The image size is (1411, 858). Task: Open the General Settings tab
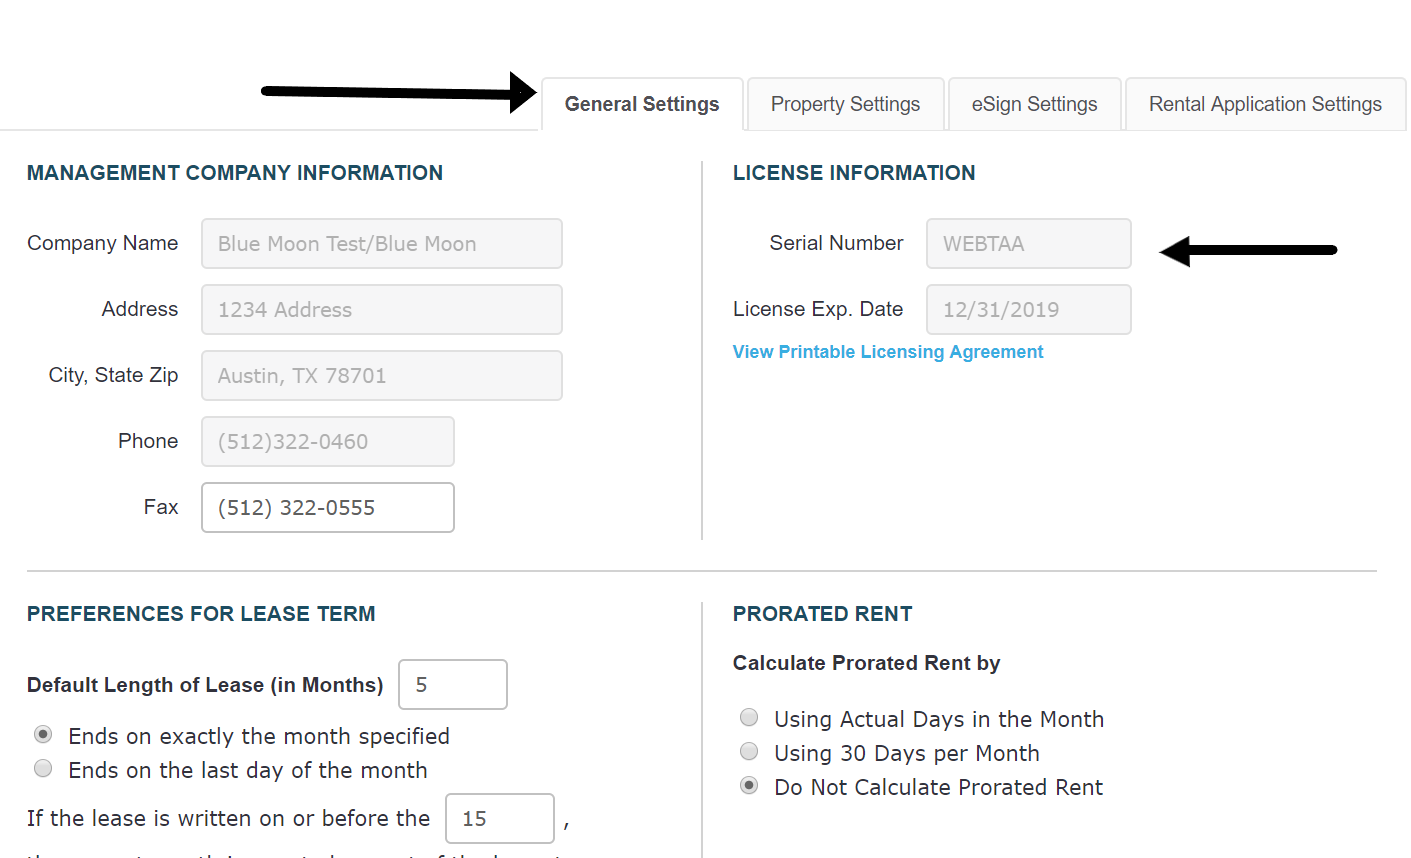pos(641,104)
